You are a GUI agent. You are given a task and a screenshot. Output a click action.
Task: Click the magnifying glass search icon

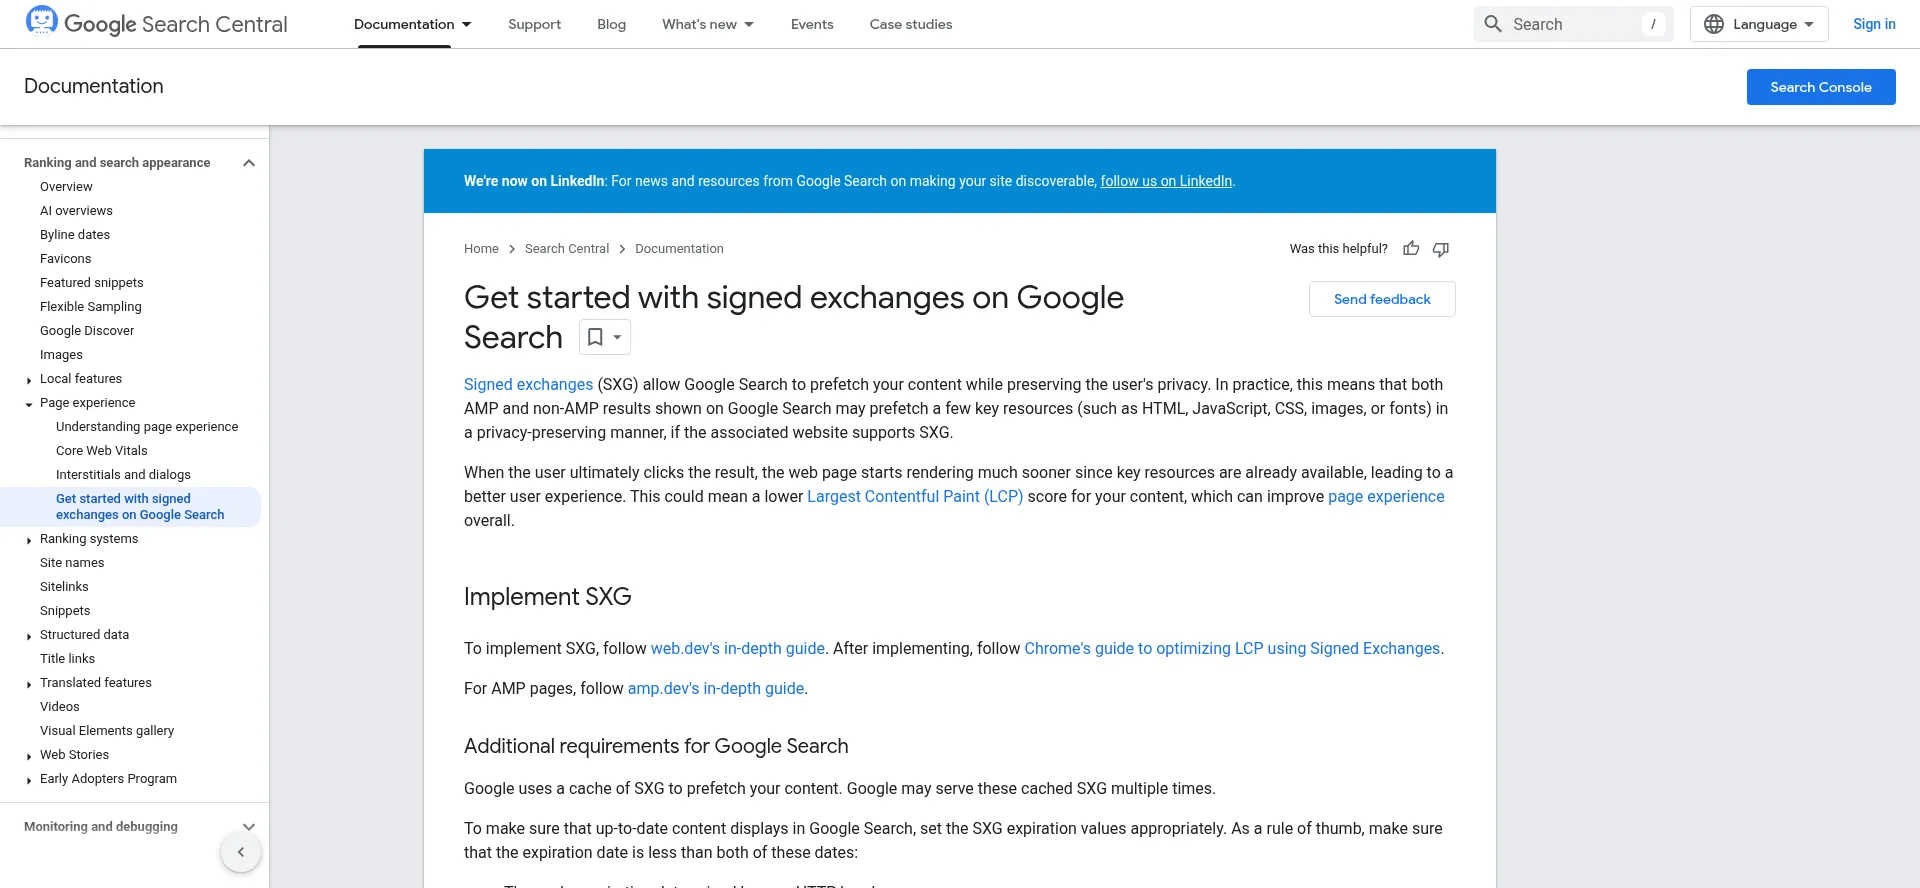1493,24
